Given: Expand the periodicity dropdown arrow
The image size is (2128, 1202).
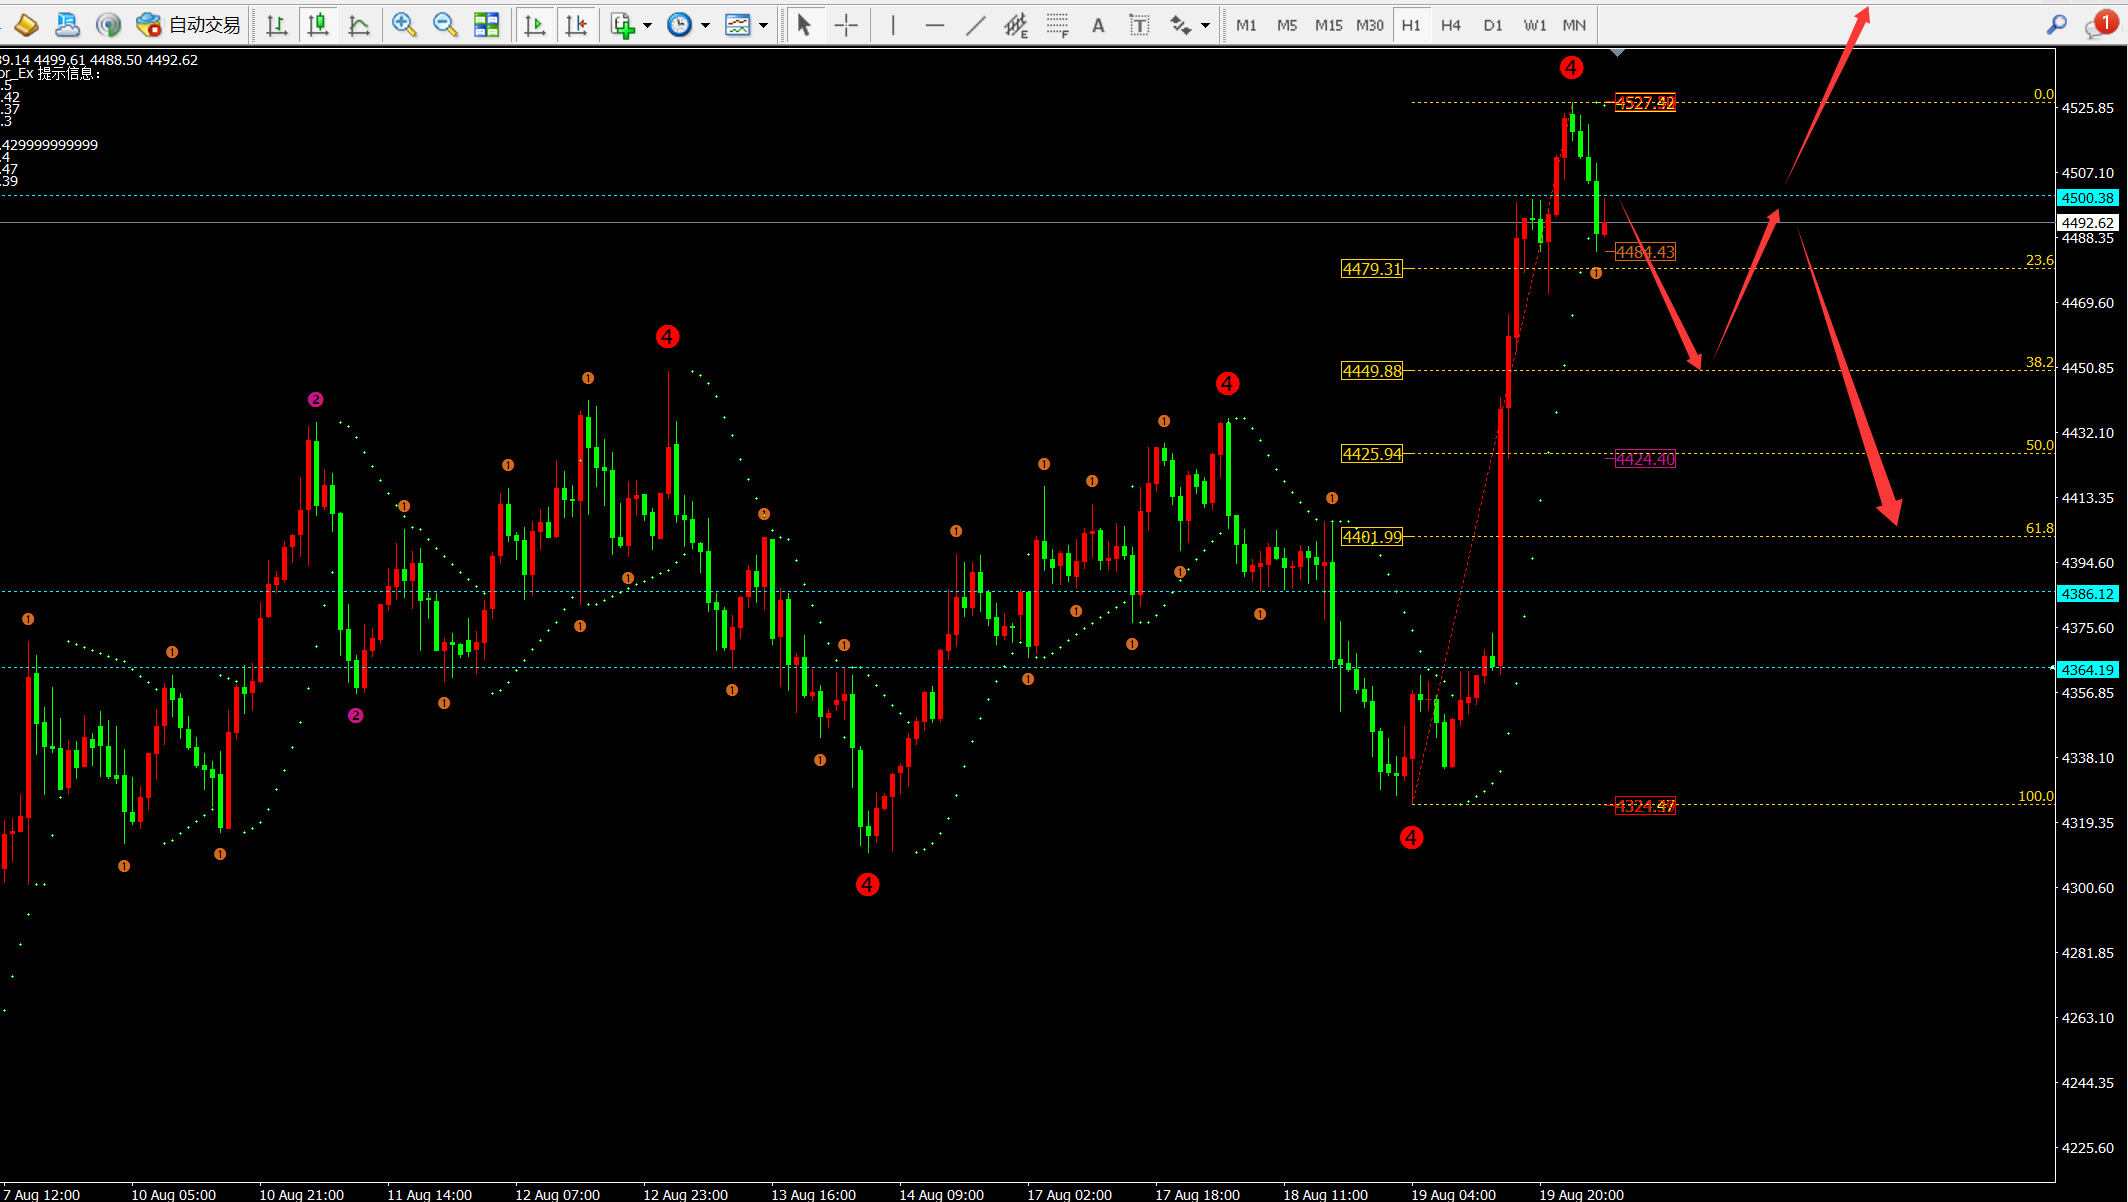Looking at the screenshot, I should click(705, 25).
